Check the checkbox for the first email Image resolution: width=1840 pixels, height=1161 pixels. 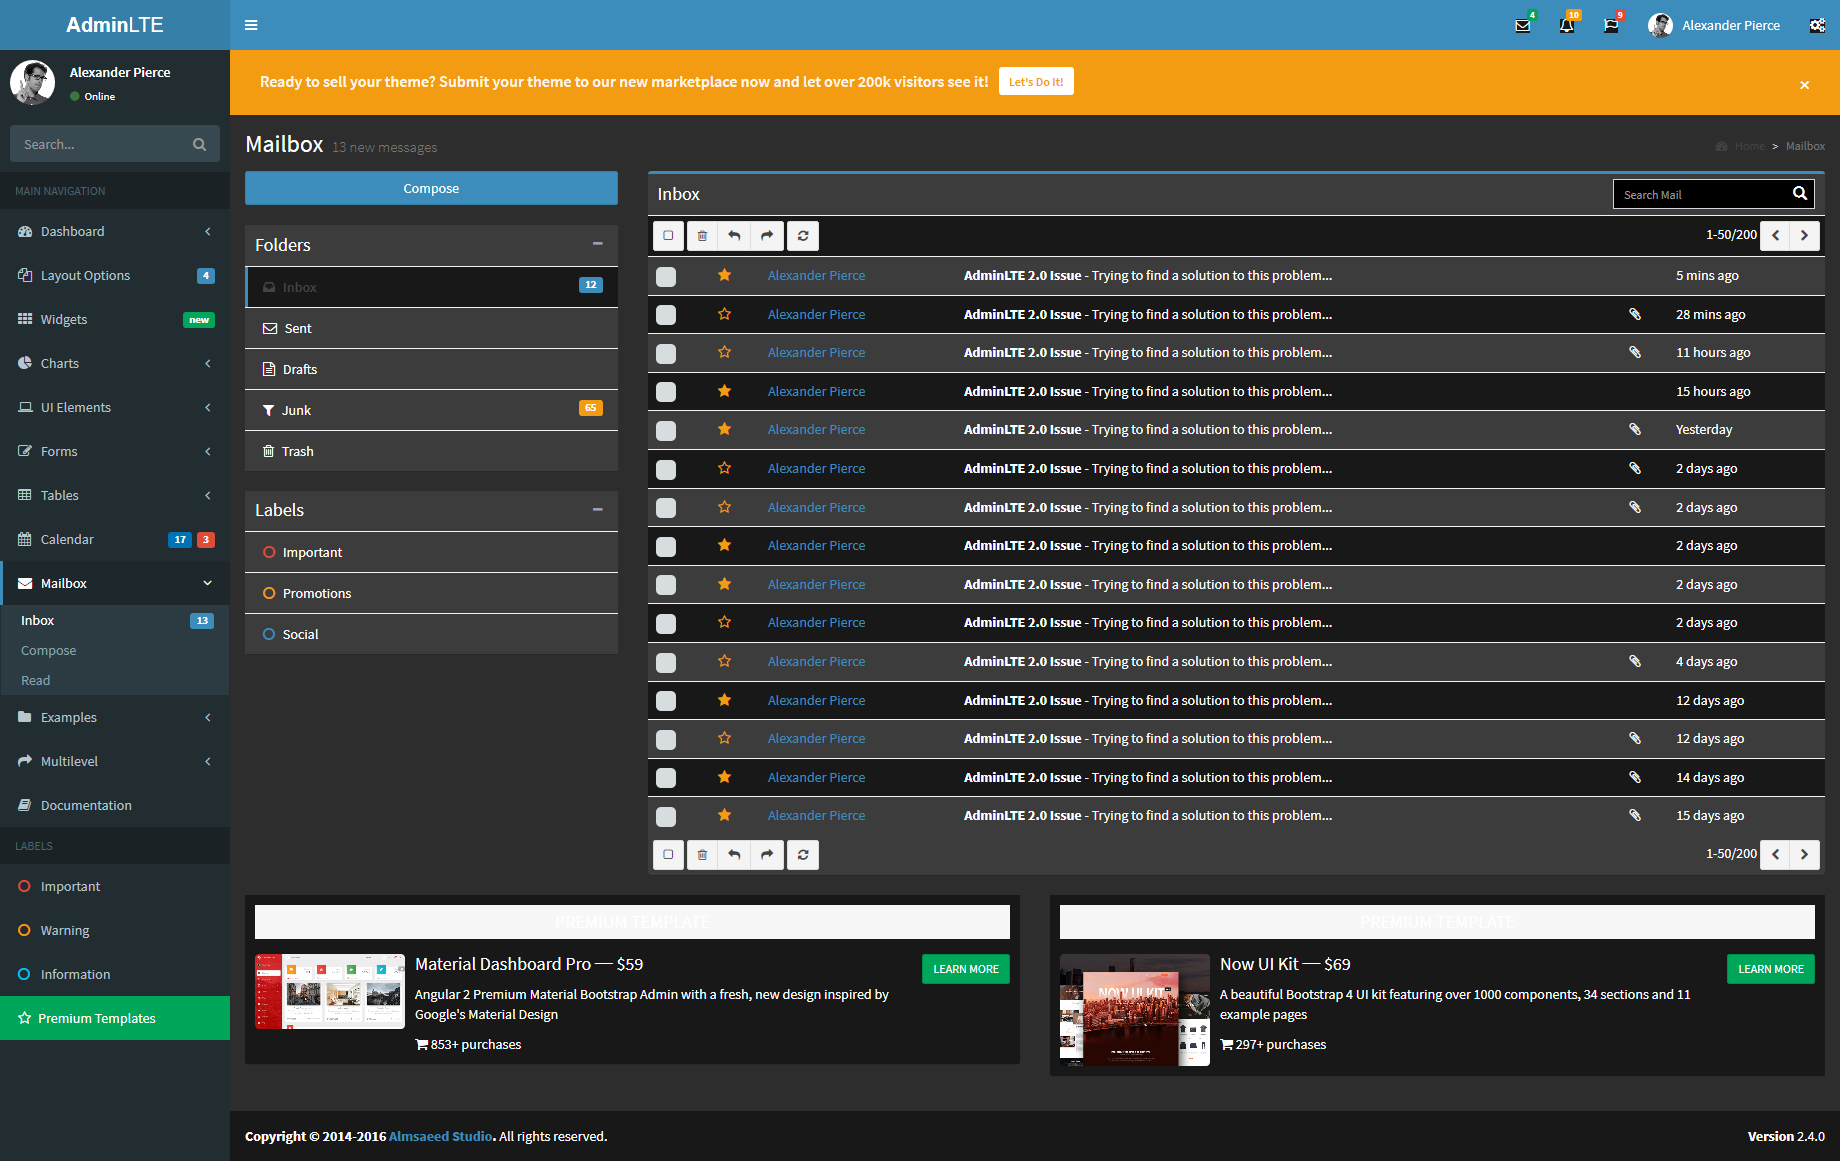pyautogui.click(x=666, y=277)
